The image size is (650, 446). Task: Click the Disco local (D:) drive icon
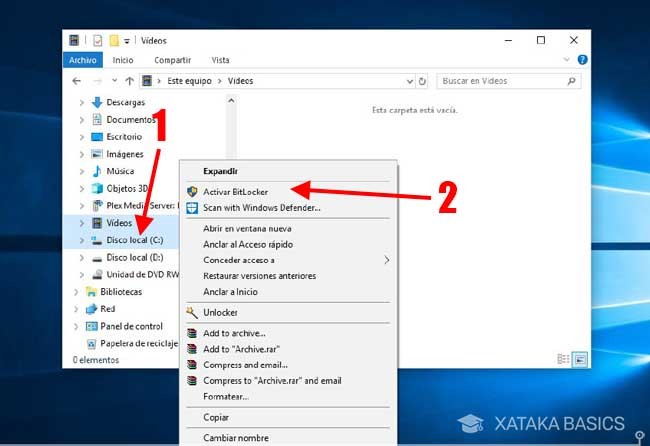(97, 258)
